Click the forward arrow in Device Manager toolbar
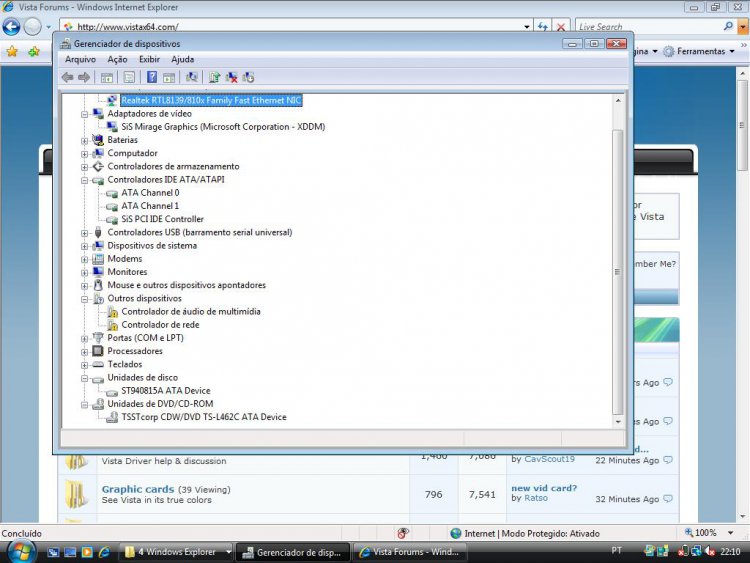The width and height of the screenshot is (750, 563). (84, 77)
